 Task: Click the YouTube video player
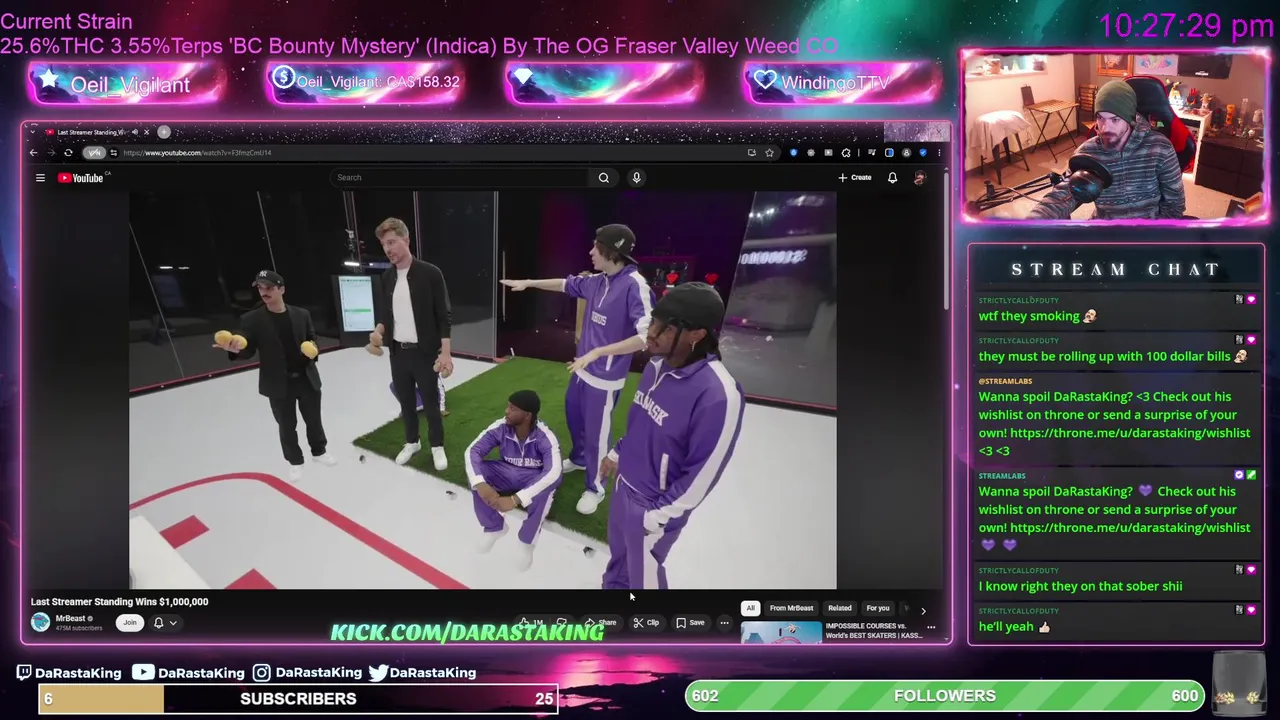(483, 390)
